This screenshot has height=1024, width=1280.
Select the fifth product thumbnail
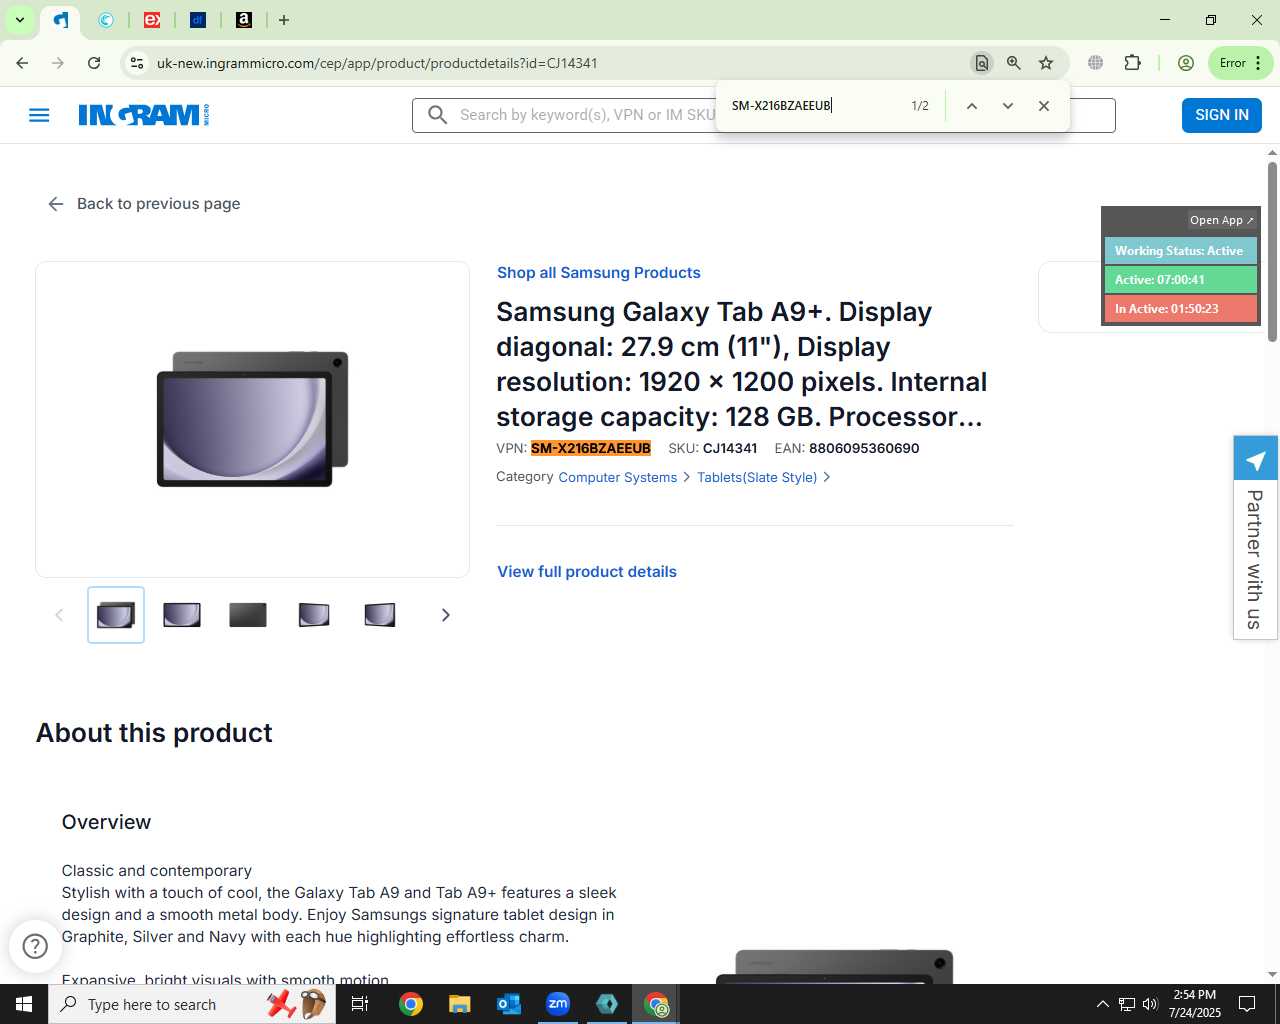click(380, 615)
